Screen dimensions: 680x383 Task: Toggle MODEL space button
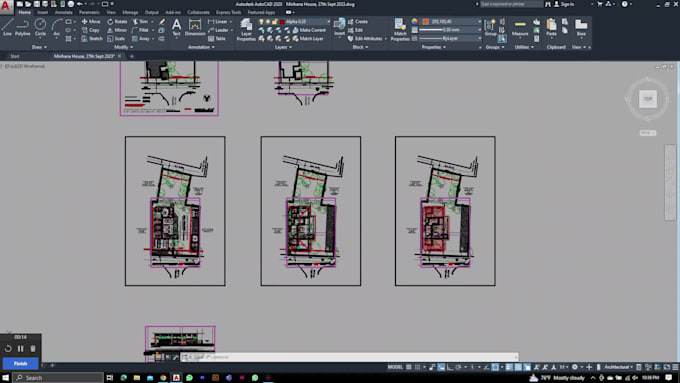[x=395, y=367]
